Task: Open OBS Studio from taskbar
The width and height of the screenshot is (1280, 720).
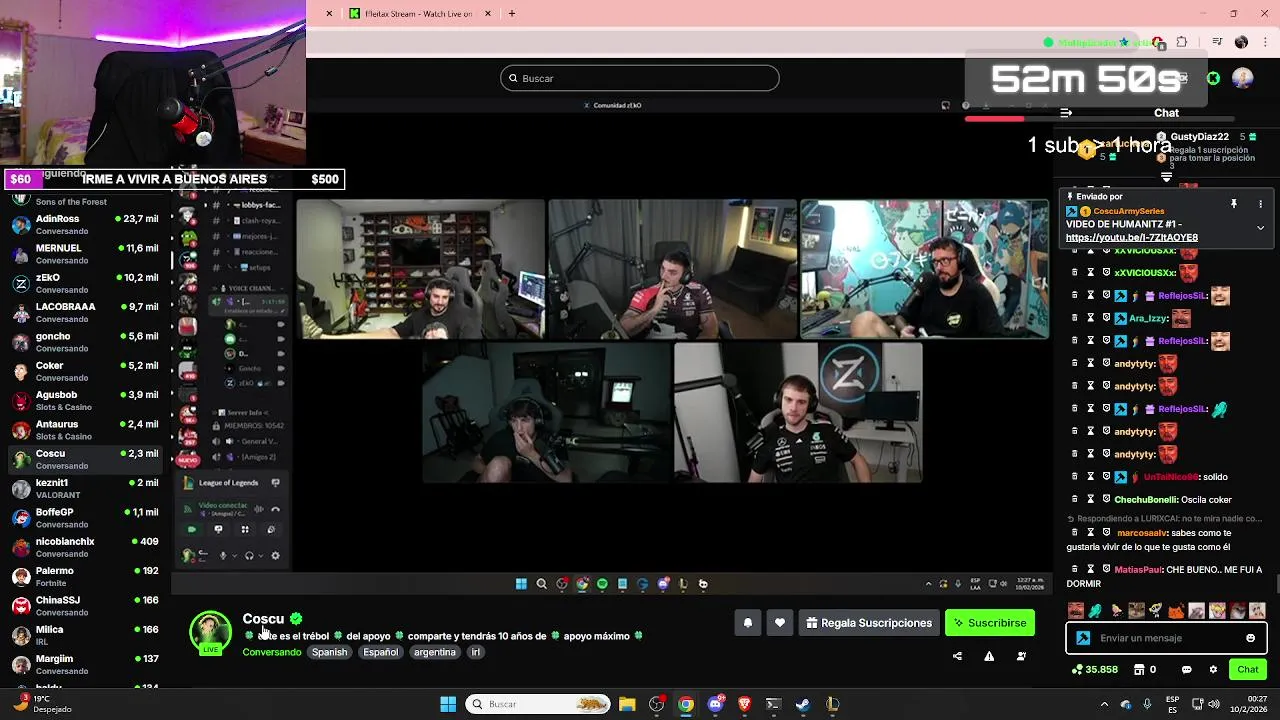Action: [x=656, y=704]
